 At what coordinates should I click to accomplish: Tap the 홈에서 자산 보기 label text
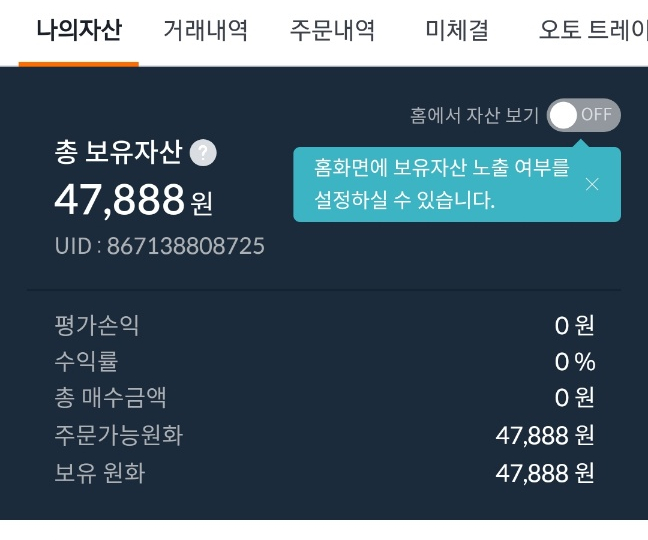coord(474,115)
